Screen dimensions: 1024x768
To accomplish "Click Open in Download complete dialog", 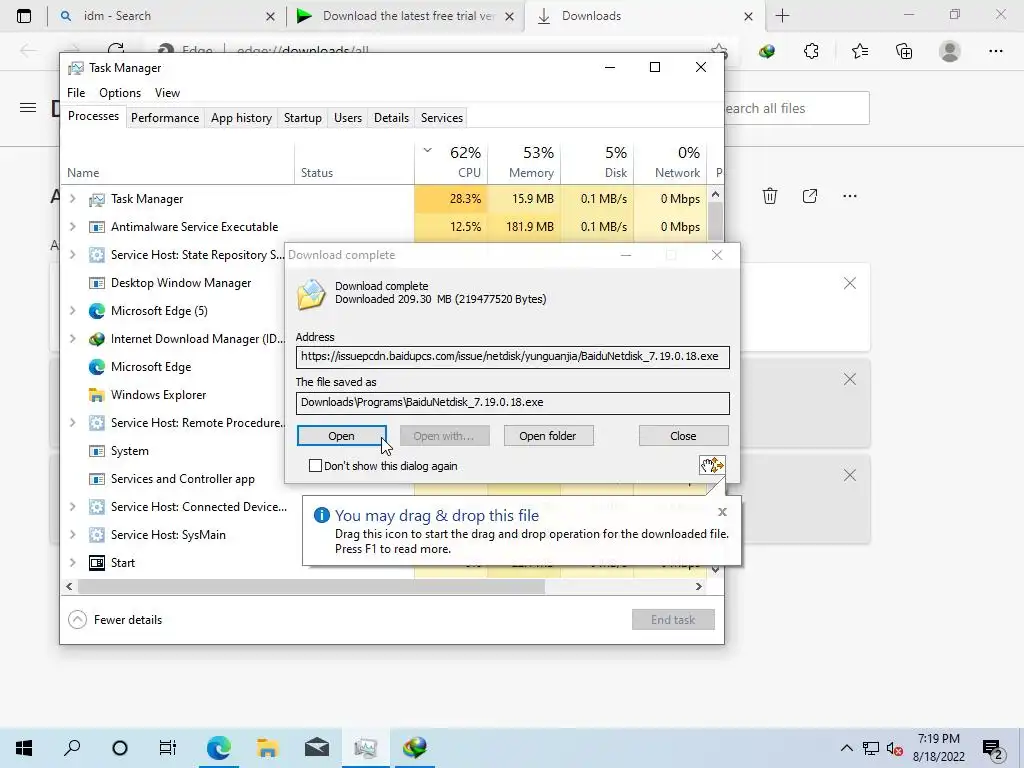I will (342, 436).
